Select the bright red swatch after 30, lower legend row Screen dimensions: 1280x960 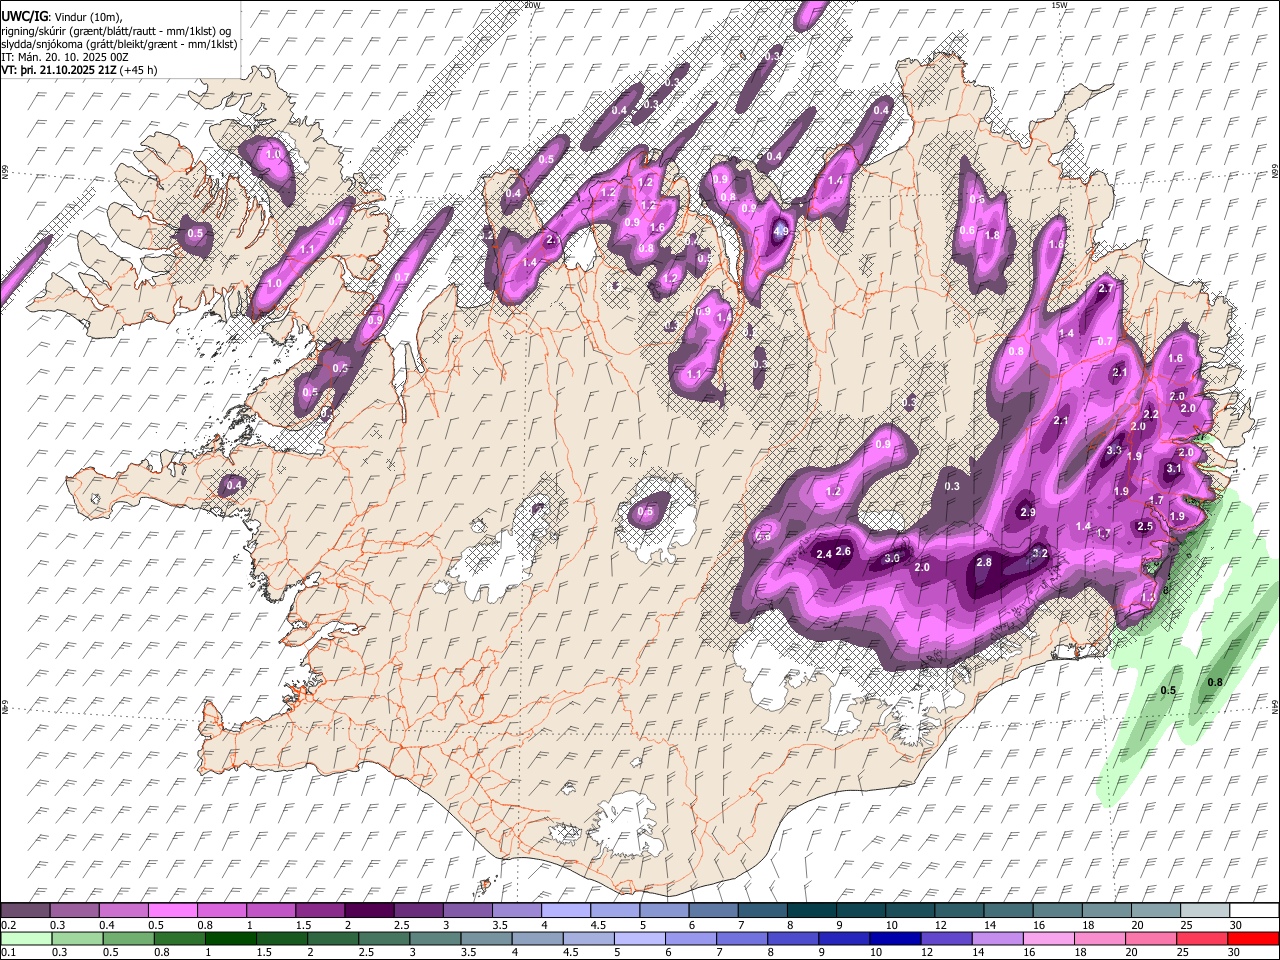click(1252, 938)
